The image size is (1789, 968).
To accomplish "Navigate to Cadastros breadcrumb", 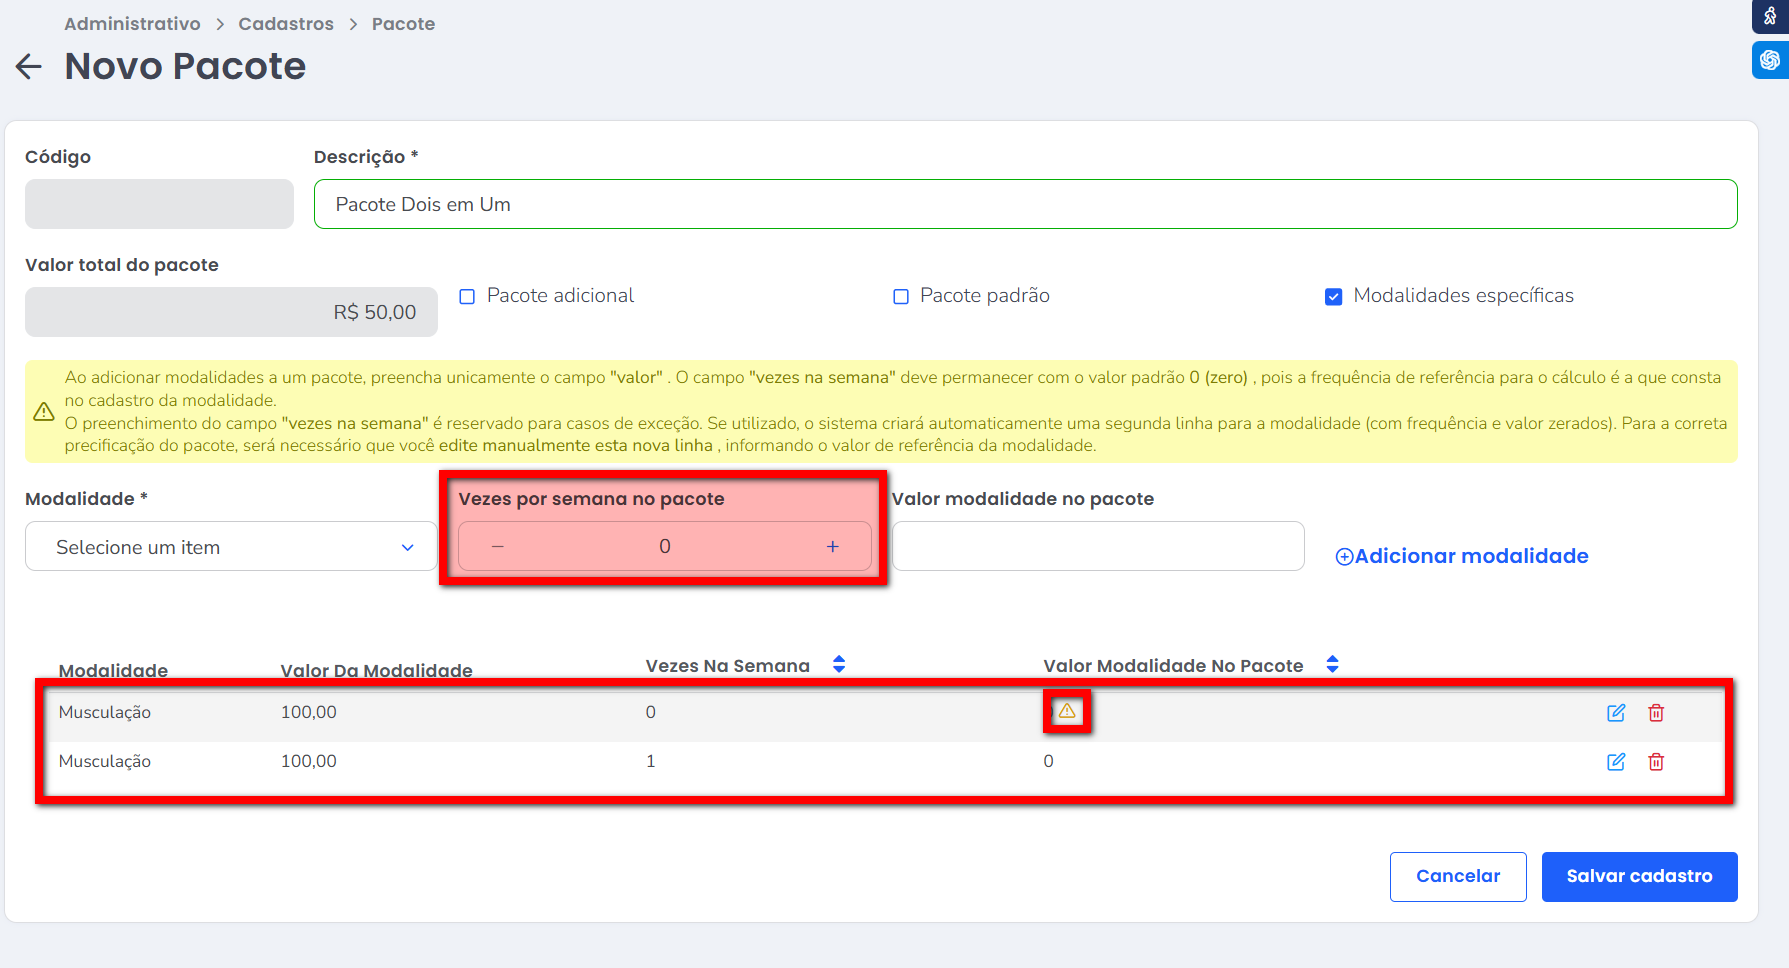I will pyautogui.click(x=286, y=24).
